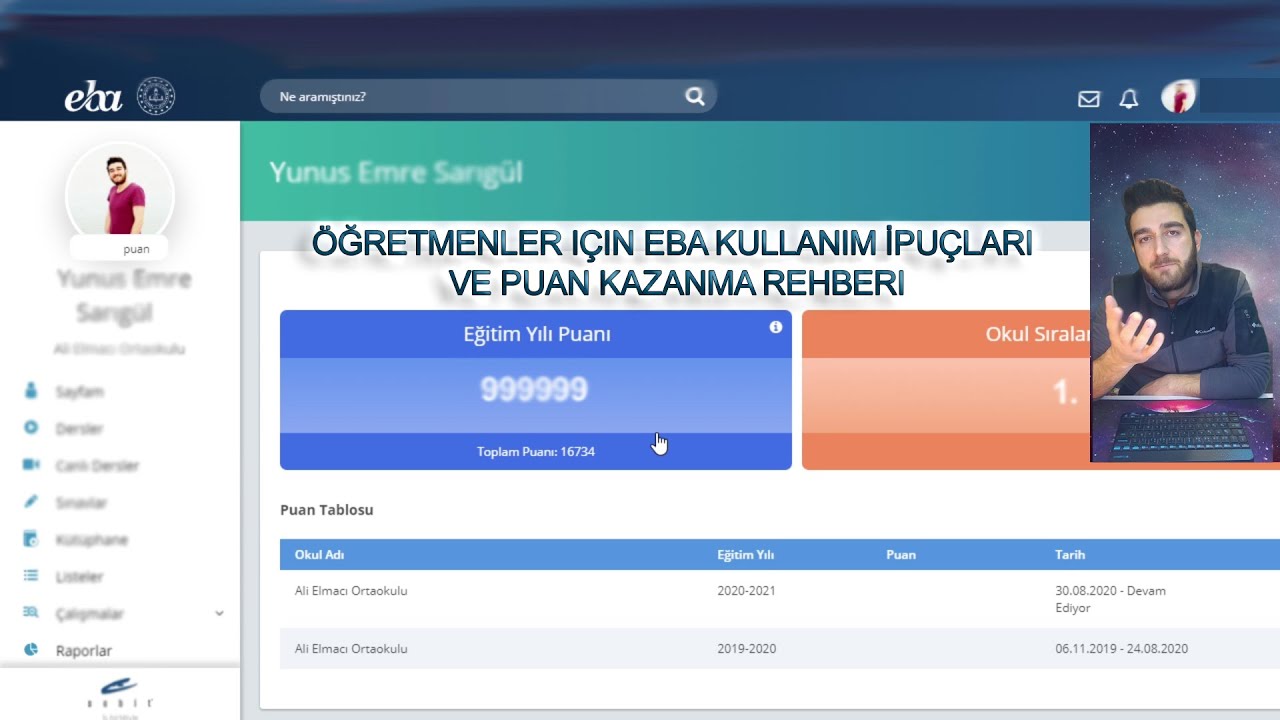
Task: Open Çalışmalar menu item
Action: click(x=90, y=614)
